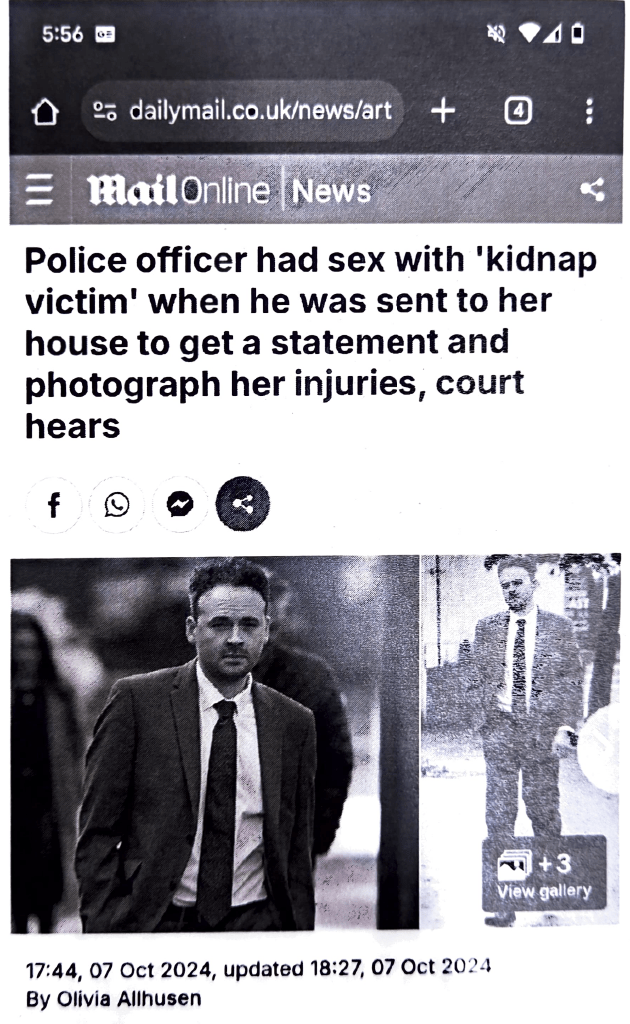This screenshot has height=1024, width=630.
Task: Tap the MailOnline logo
Action: (178, 190)
